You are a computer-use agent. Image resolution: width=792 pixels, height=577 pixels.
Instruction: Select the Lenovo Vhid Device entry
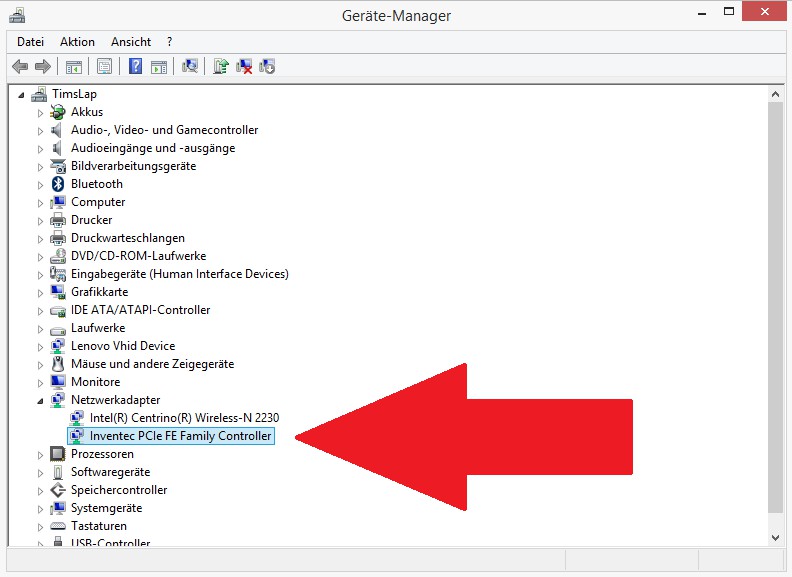(122, 346)
